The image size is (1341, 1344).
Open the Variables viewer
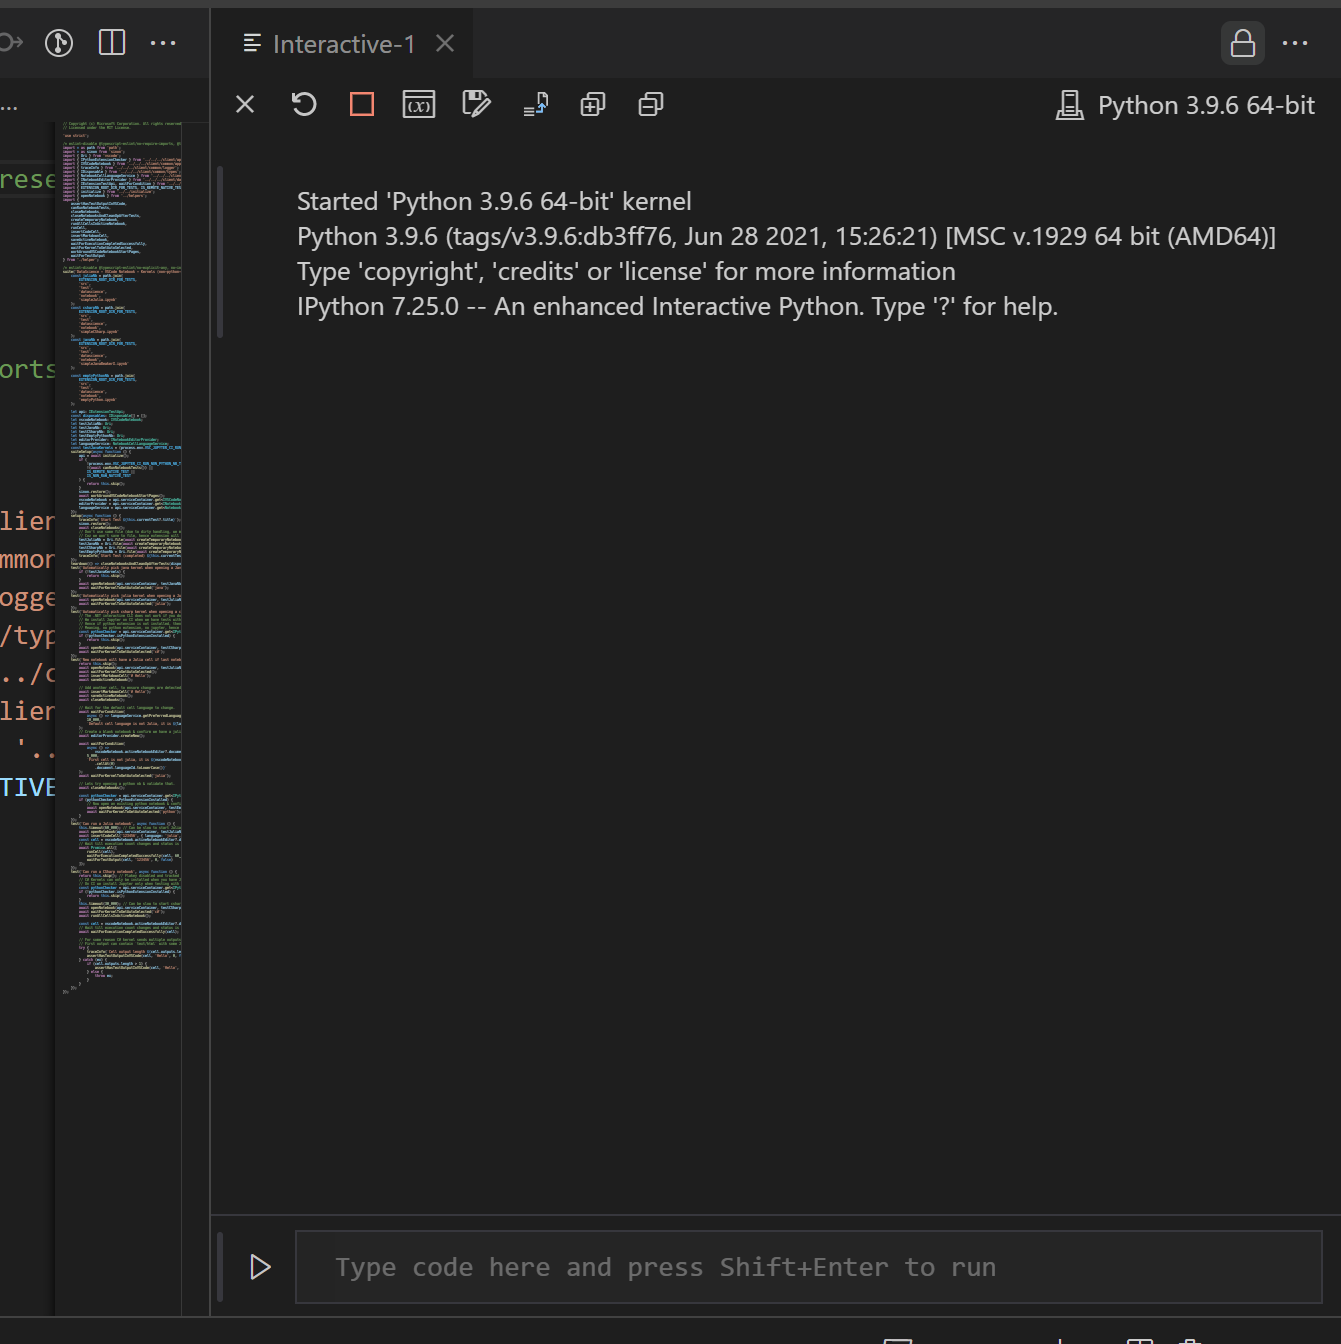click(419, 105)
